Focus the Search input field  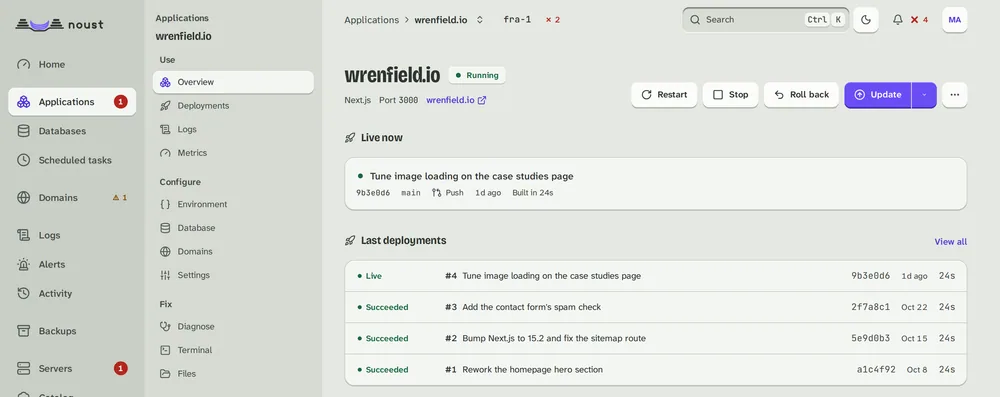point(765,20)
